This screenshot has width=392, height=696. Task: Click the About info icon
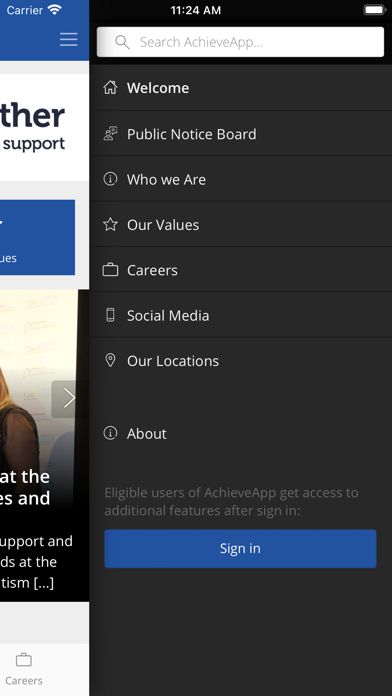(x=110, y=433)
